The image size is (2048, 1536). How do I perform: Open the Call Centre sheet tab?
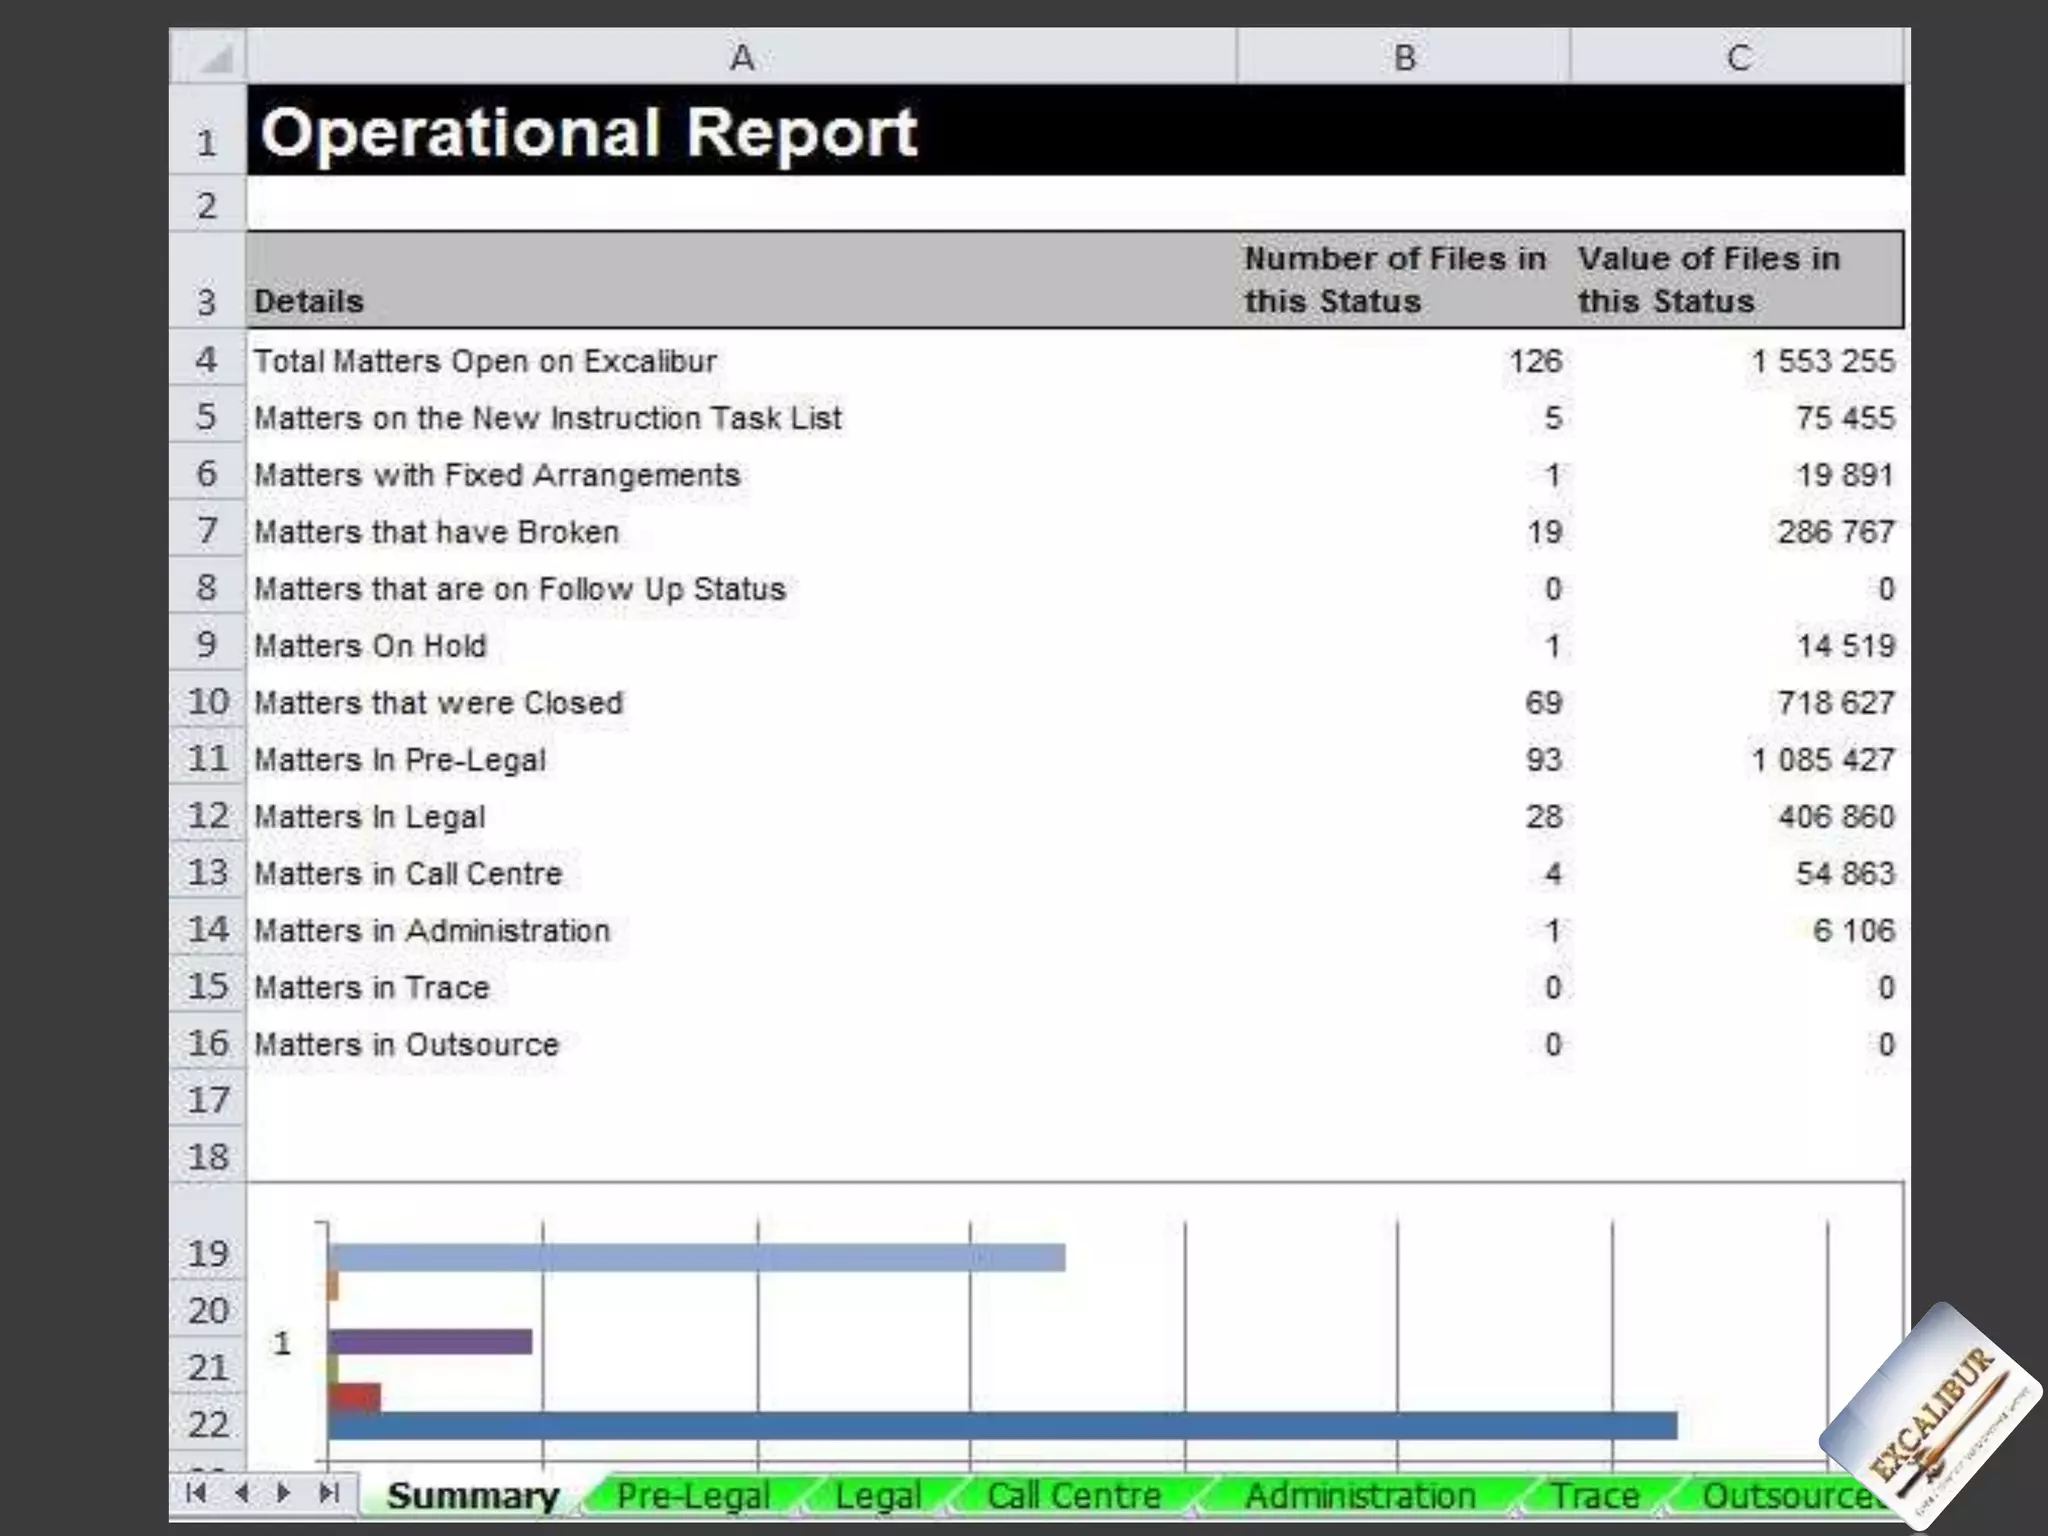tap(1073, 1495)
